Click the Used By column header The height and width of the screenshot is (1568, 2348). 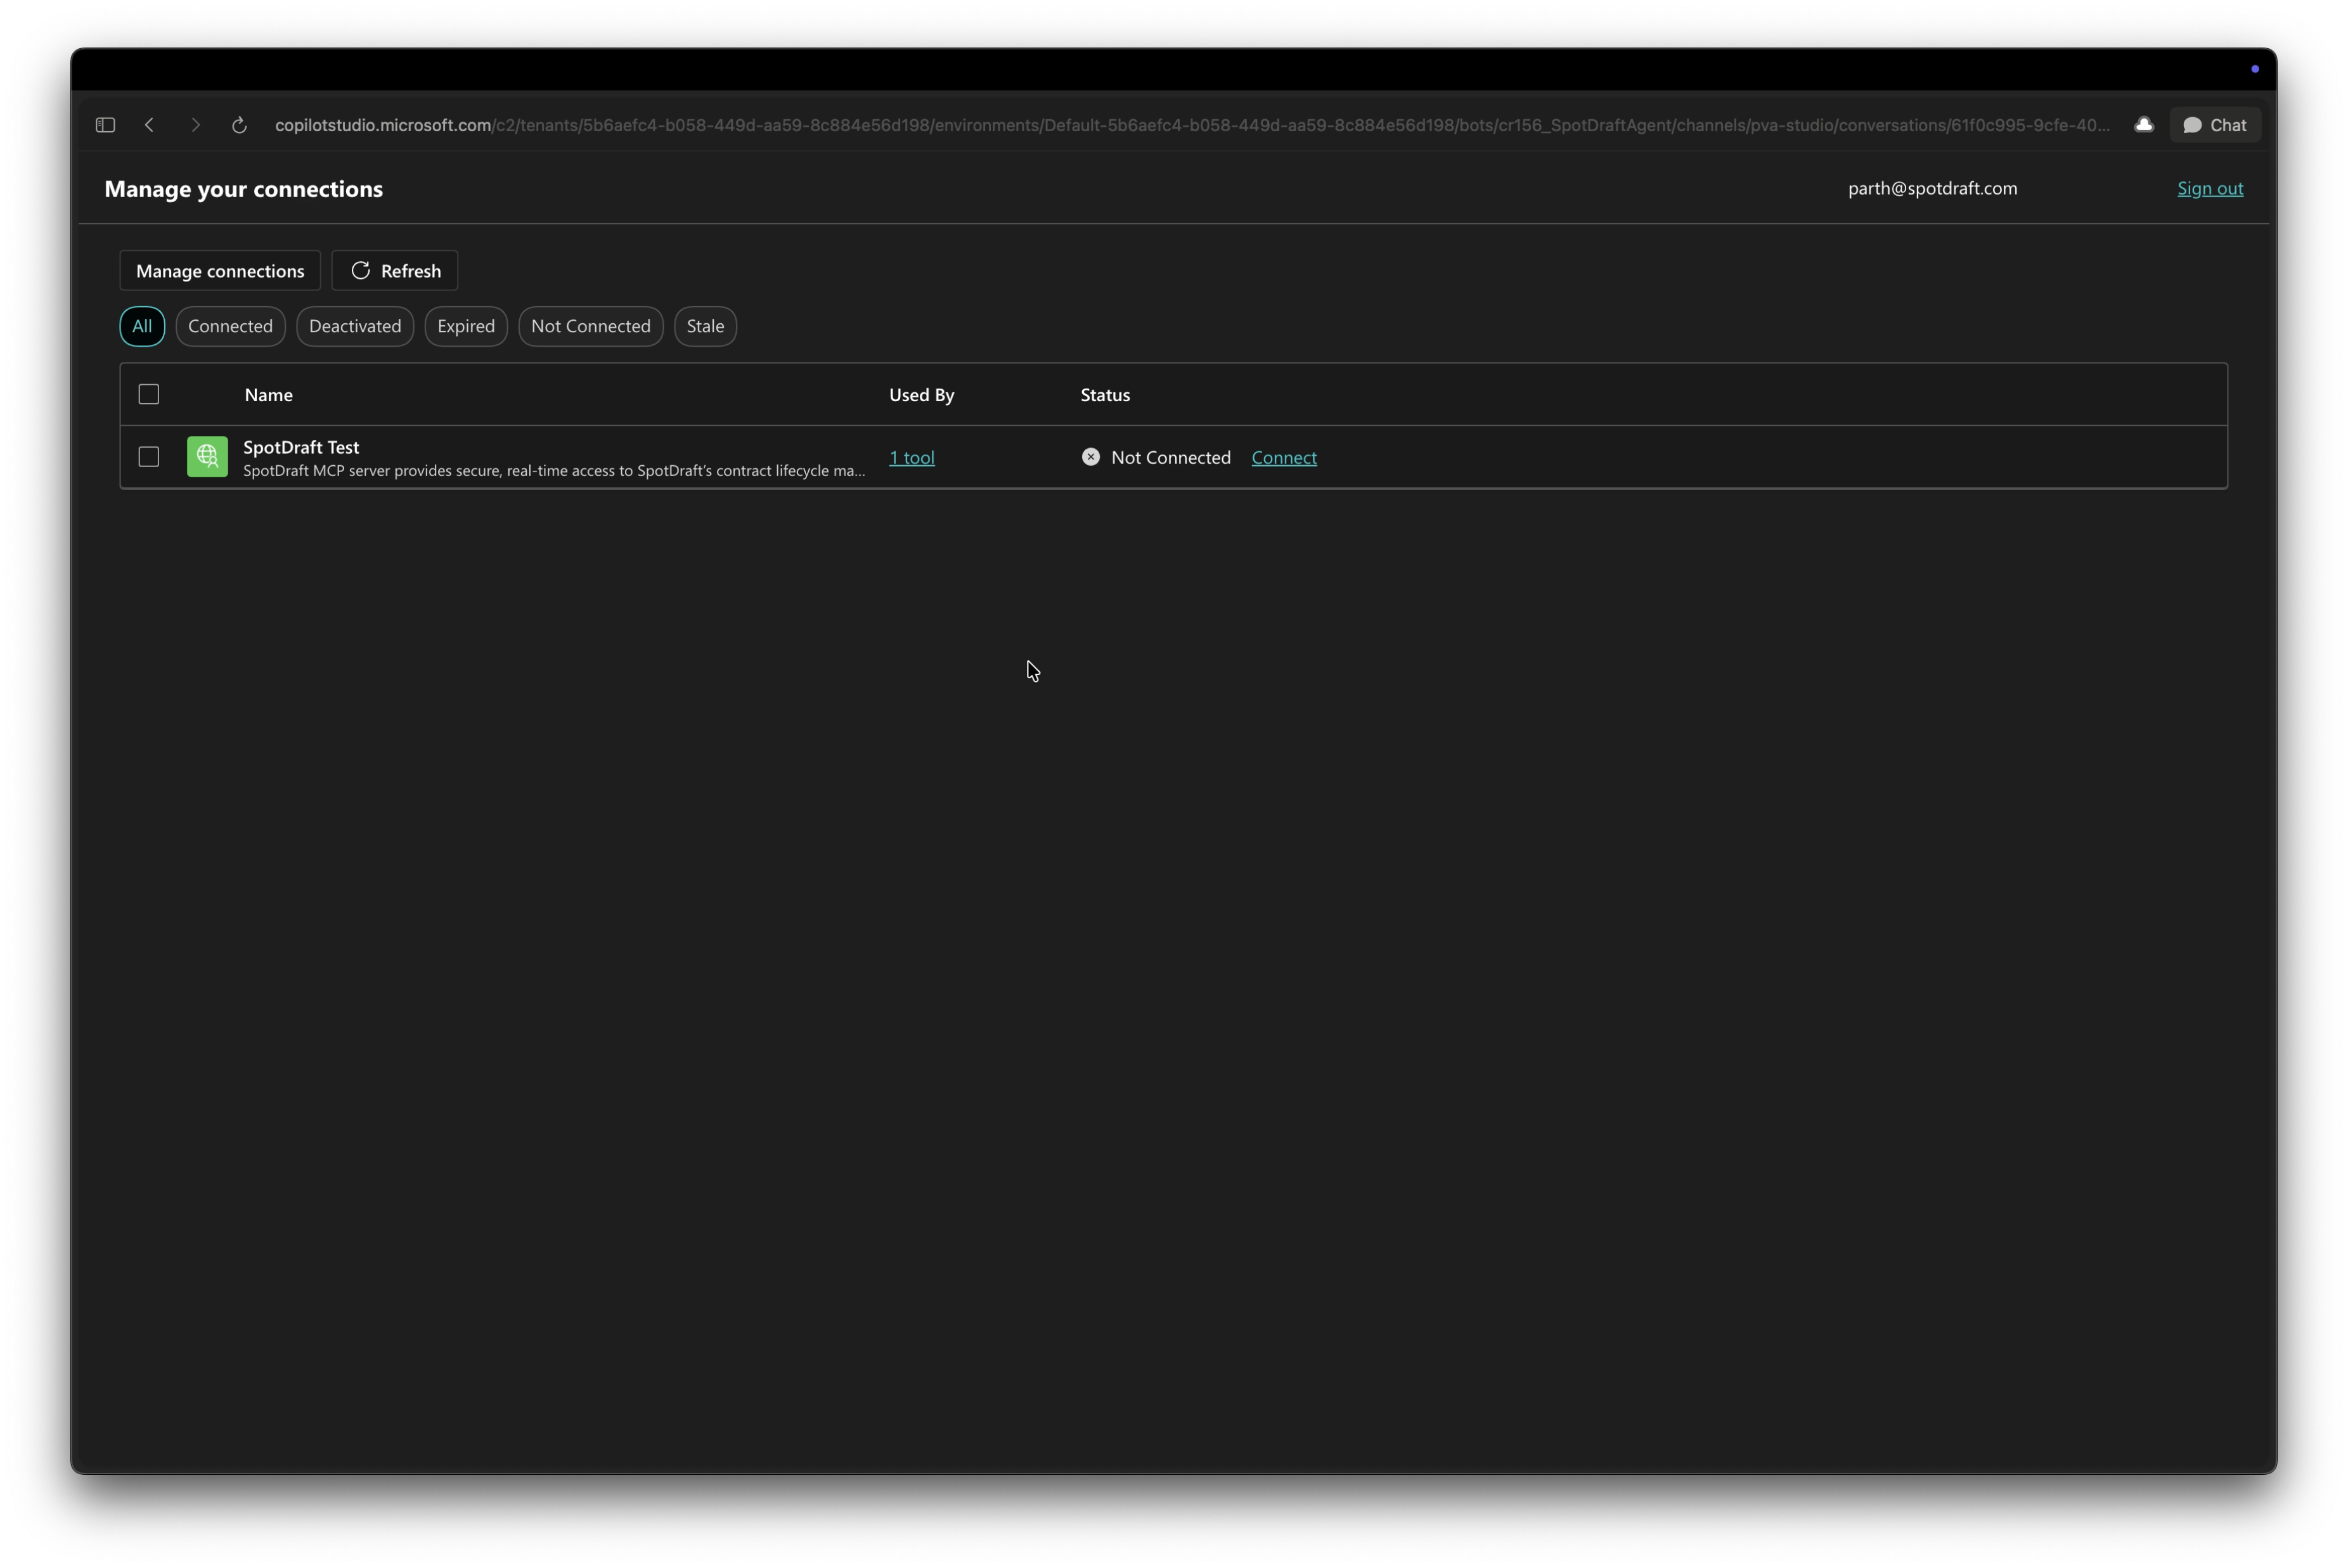coord(922,395)
